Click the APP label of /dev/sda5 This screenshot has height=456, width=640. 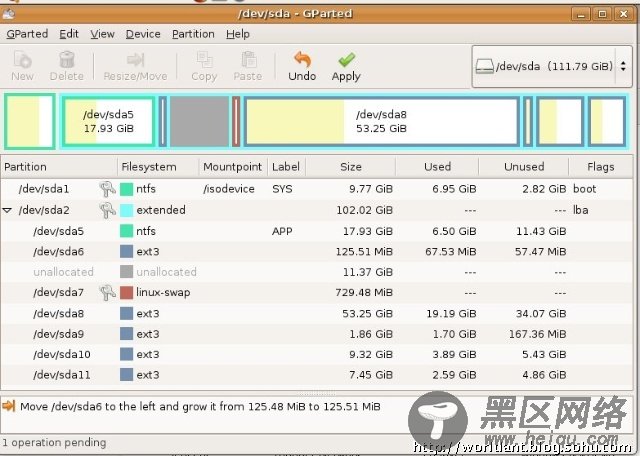[x=282, y=231]
